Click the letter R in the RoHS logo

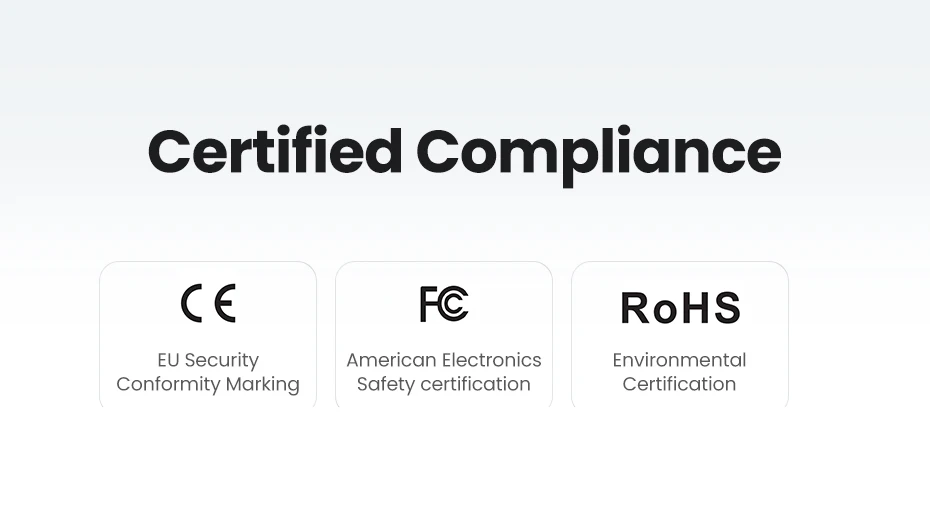636,308
